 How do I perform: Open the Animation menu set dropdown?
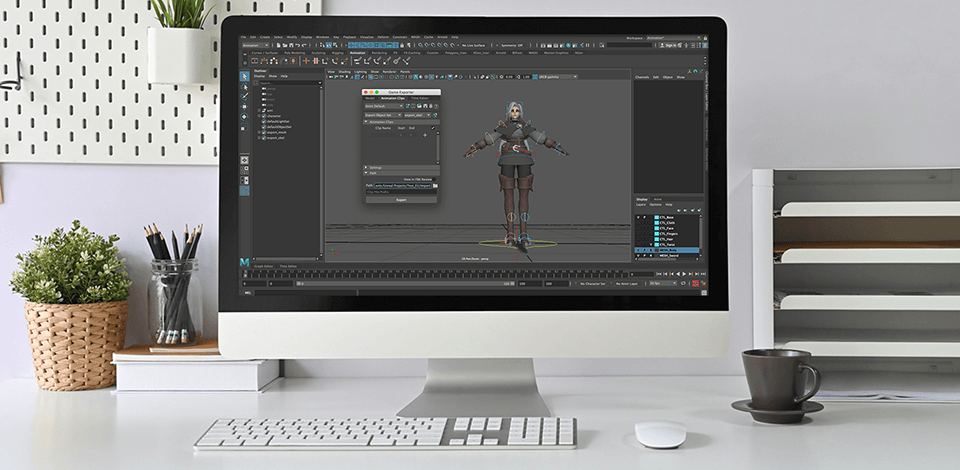(x=258, y=45)
